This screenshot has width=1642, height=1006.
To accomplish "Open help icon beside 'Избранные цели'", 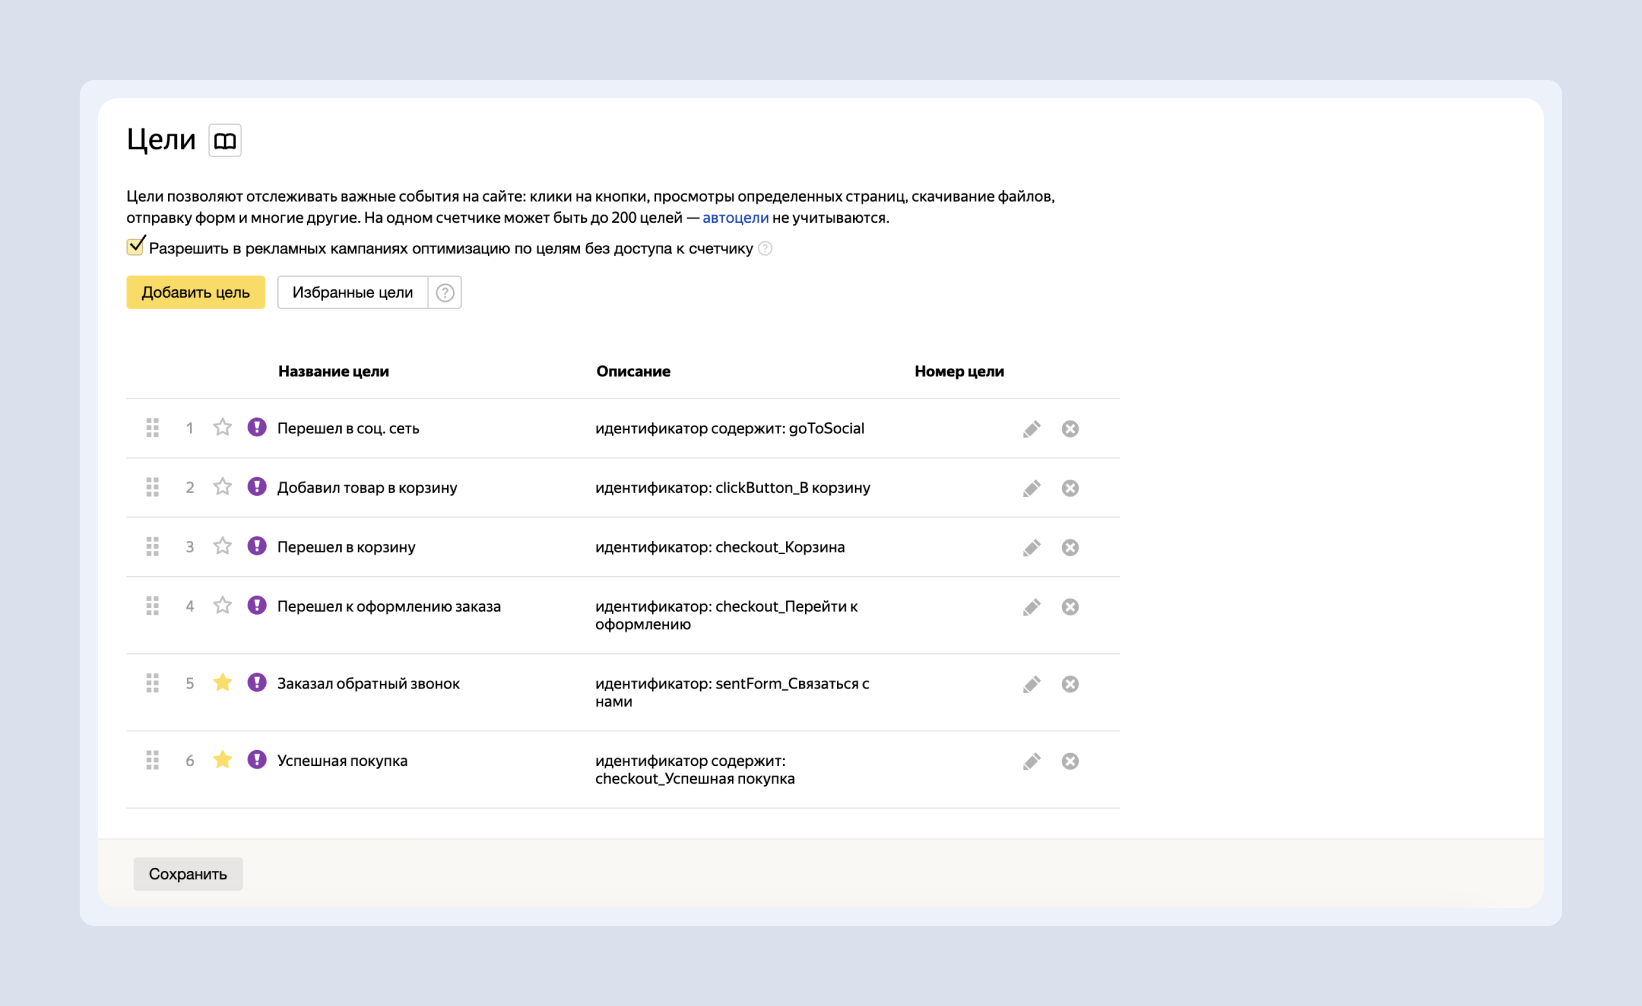I will coord(445,293).
